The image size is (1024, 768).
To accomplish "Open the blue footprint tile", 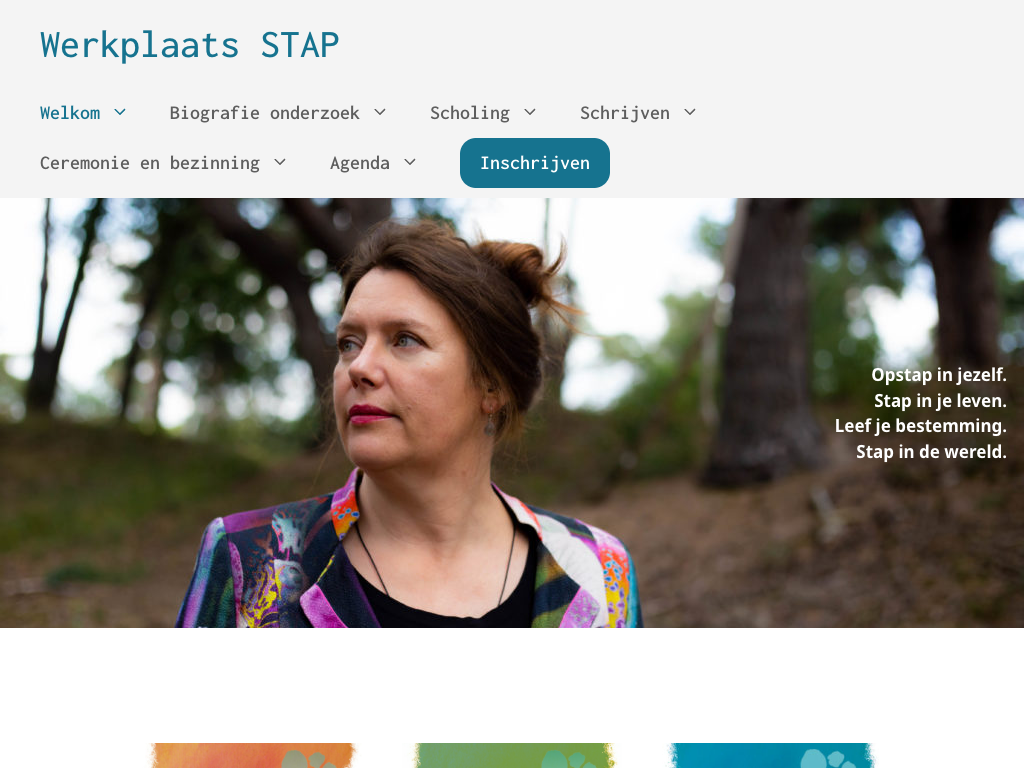I will click(x=771, y=756).
